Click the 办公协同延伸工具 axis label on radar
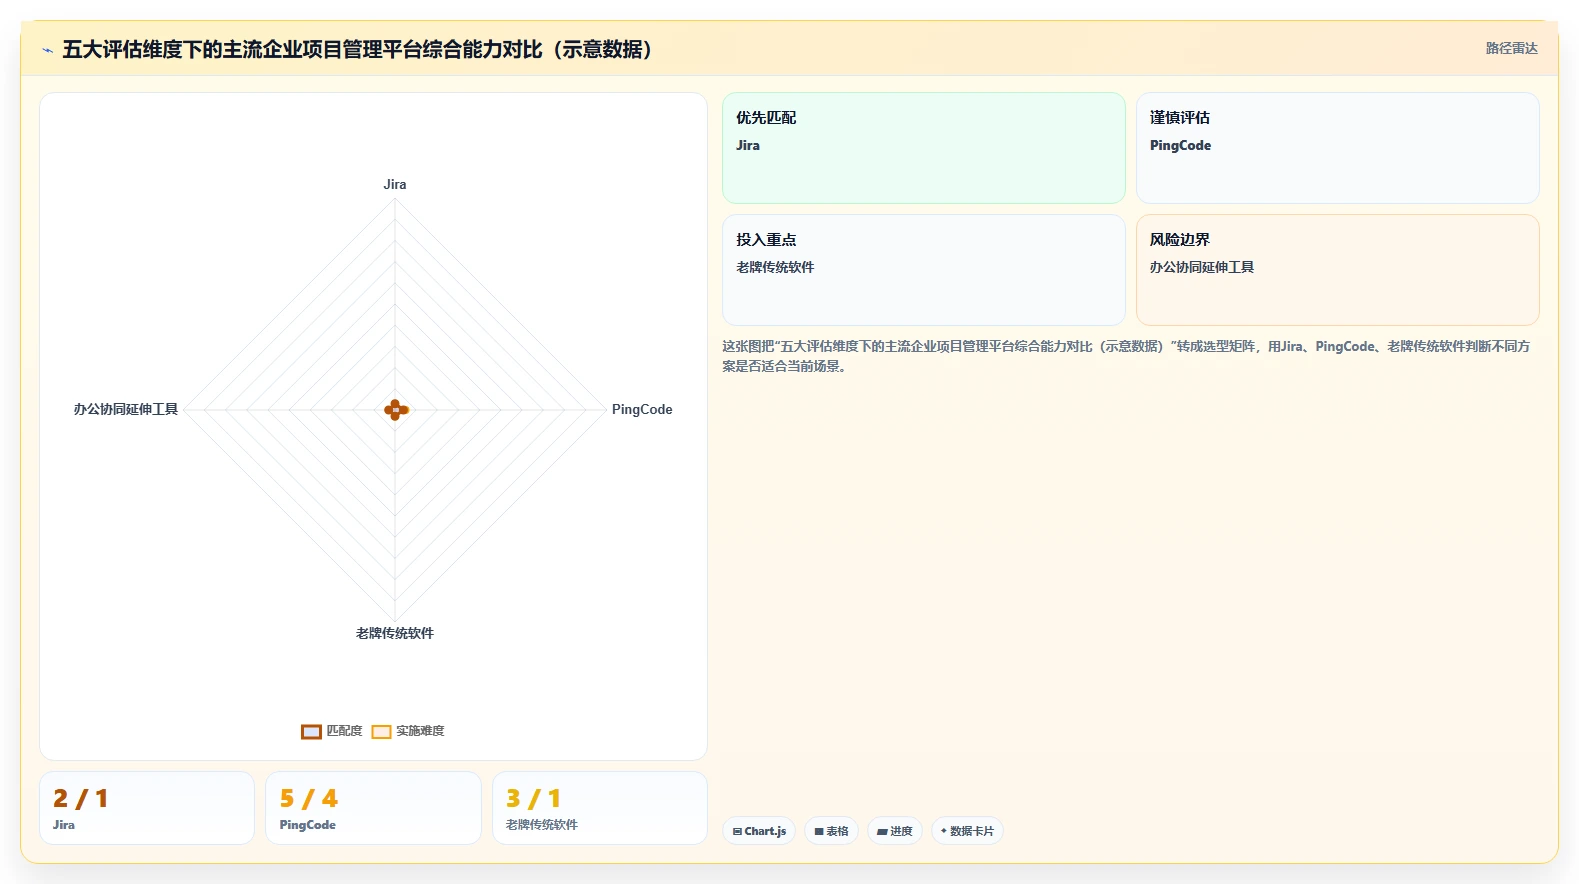1579x884 pixels. tap(126, 409)
